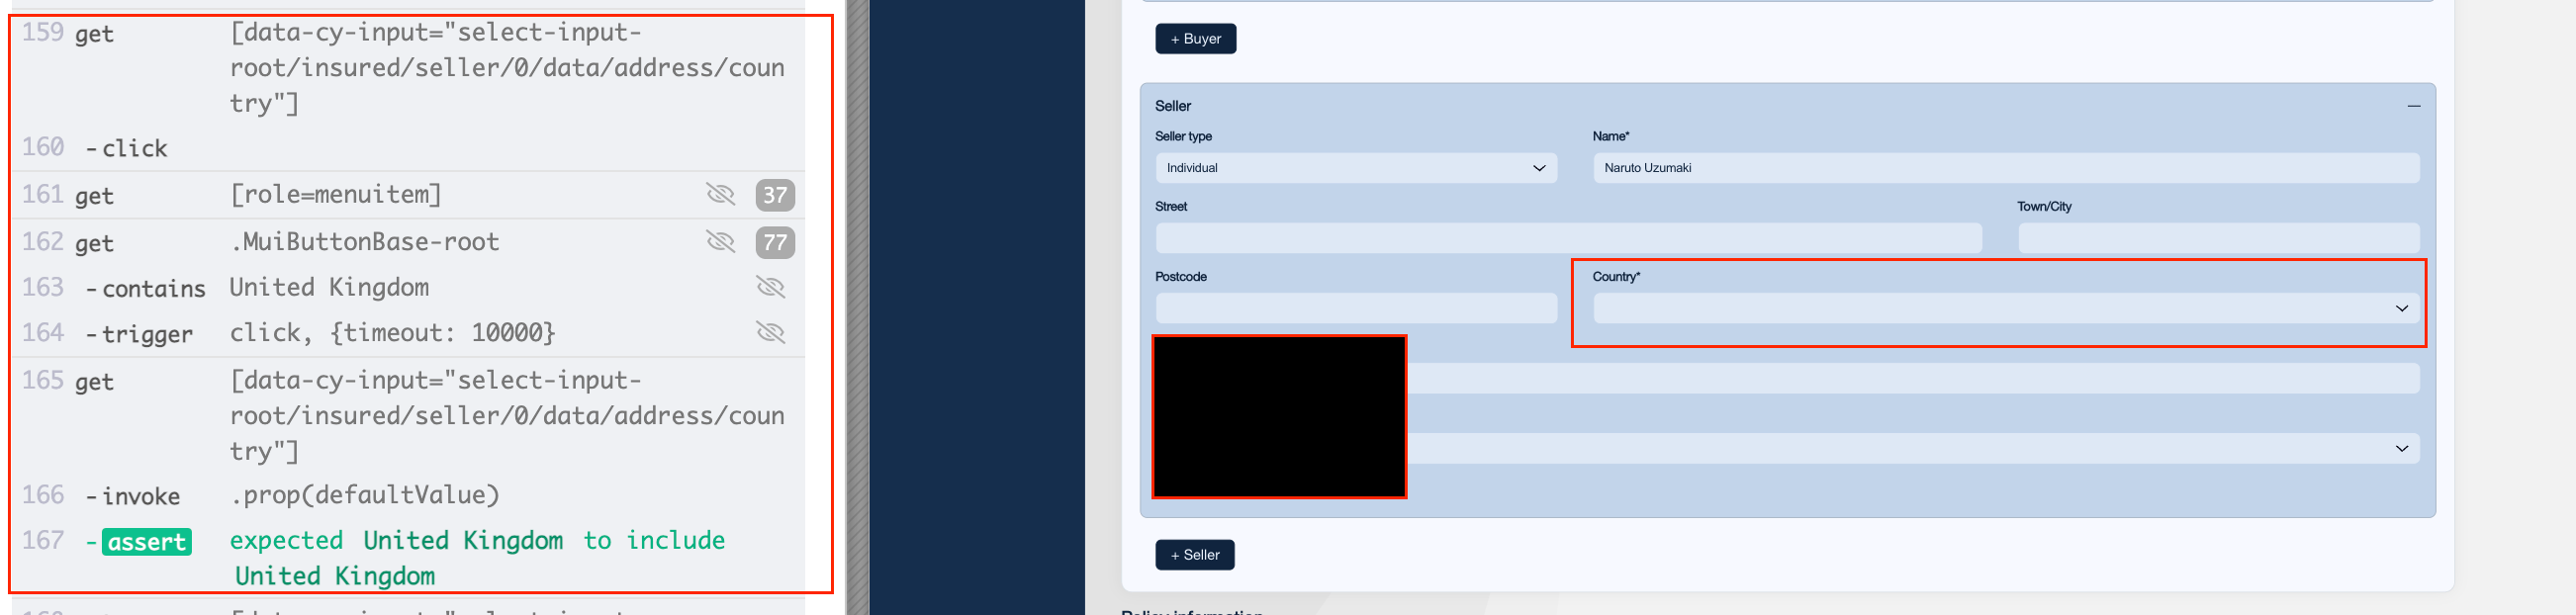Click into the Street input field
The image size is (2576, 615).
(1568, 238)
